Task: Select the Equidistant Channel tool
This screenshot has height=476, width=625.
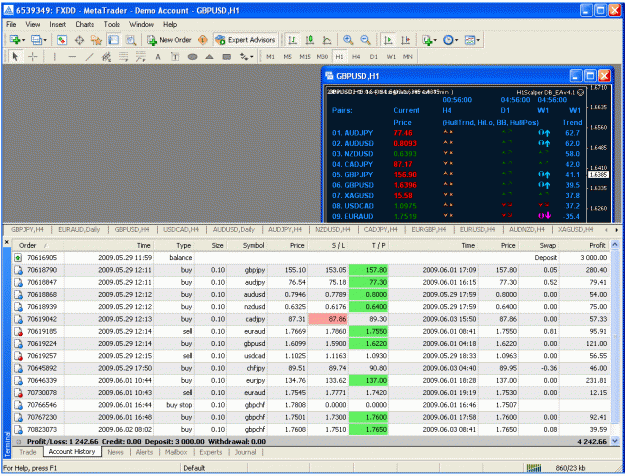Action: click(x=106, y=57)
